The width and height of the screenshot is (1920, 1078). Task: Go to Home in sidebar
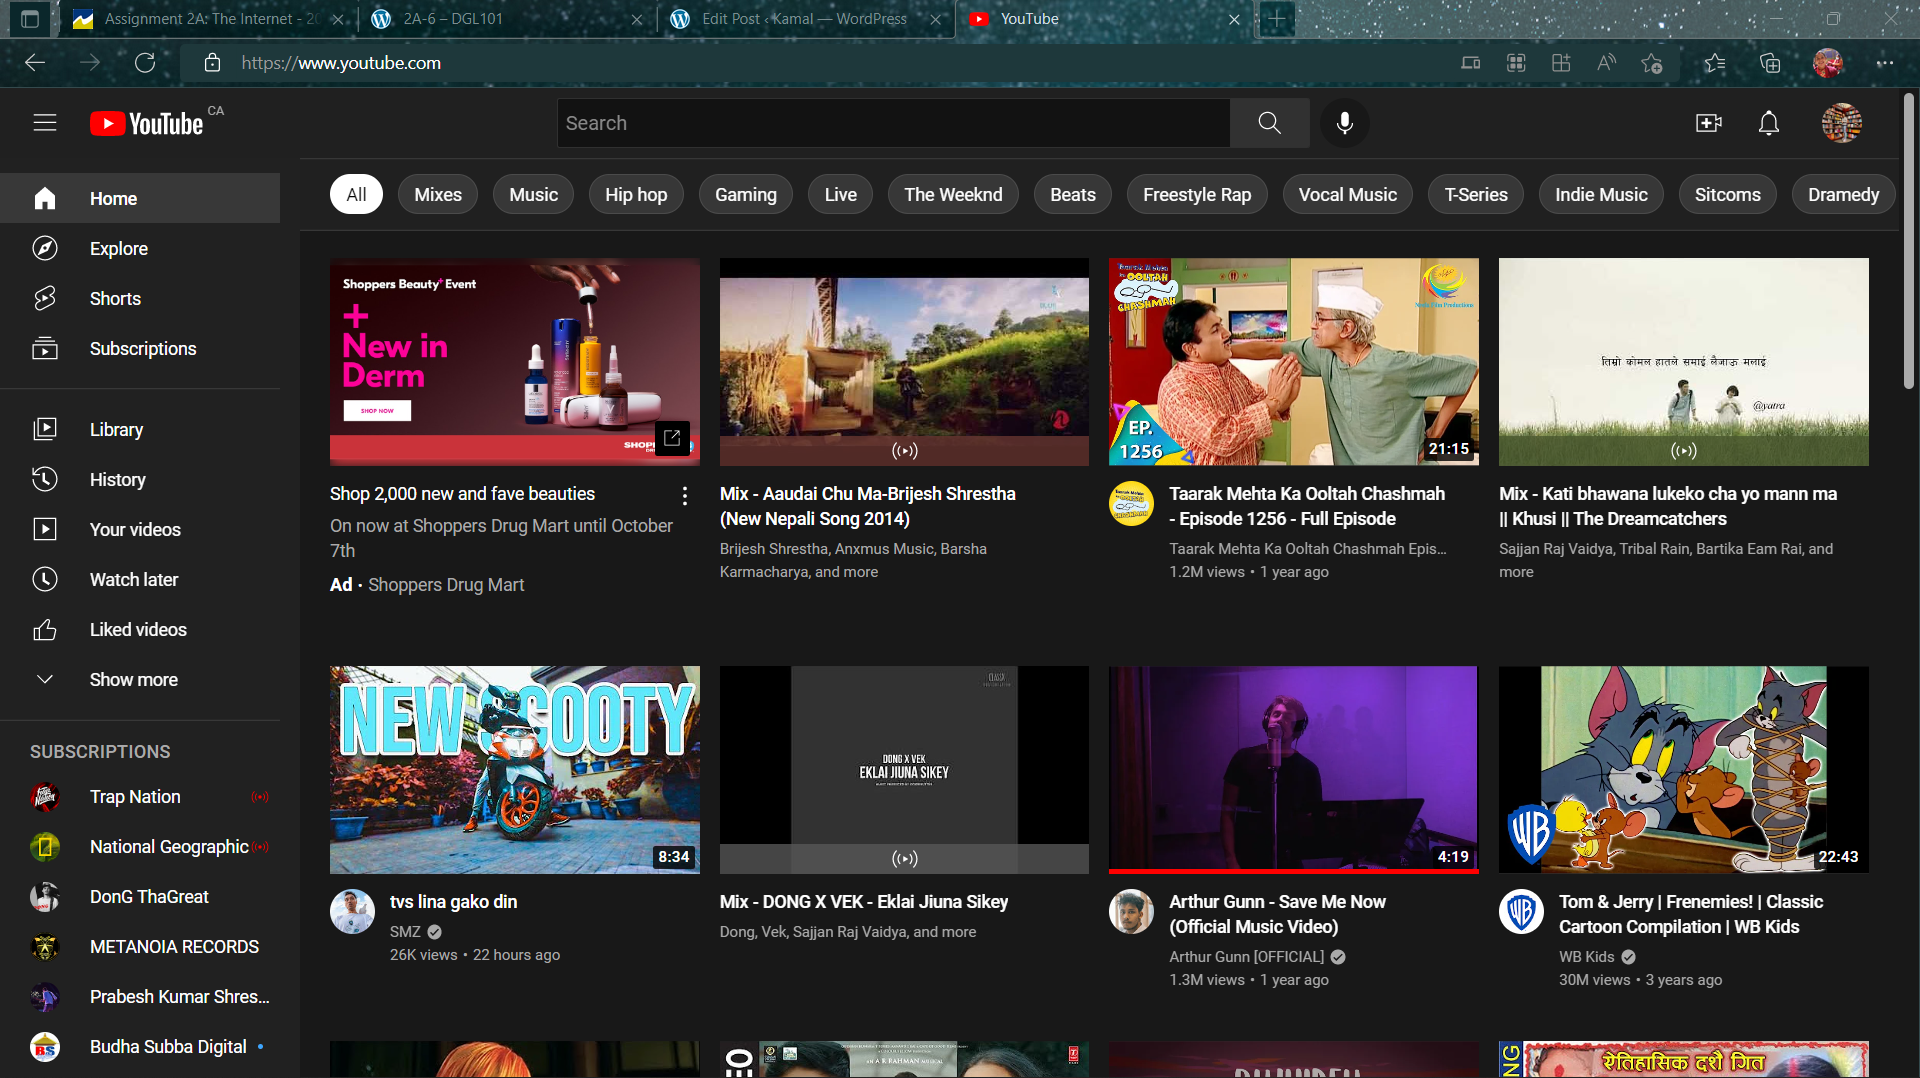(140, 198)
